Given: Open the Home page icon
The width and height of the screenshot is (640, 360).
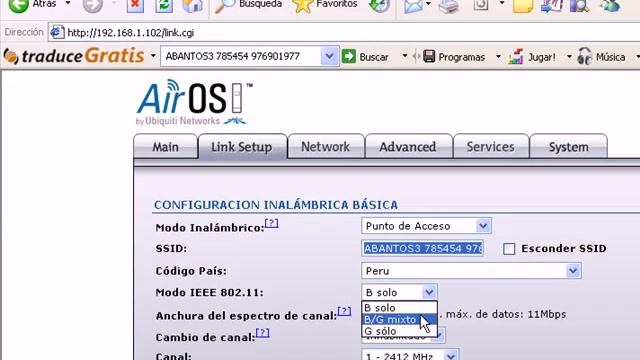Looking at the screenshot, I should 193,5.
